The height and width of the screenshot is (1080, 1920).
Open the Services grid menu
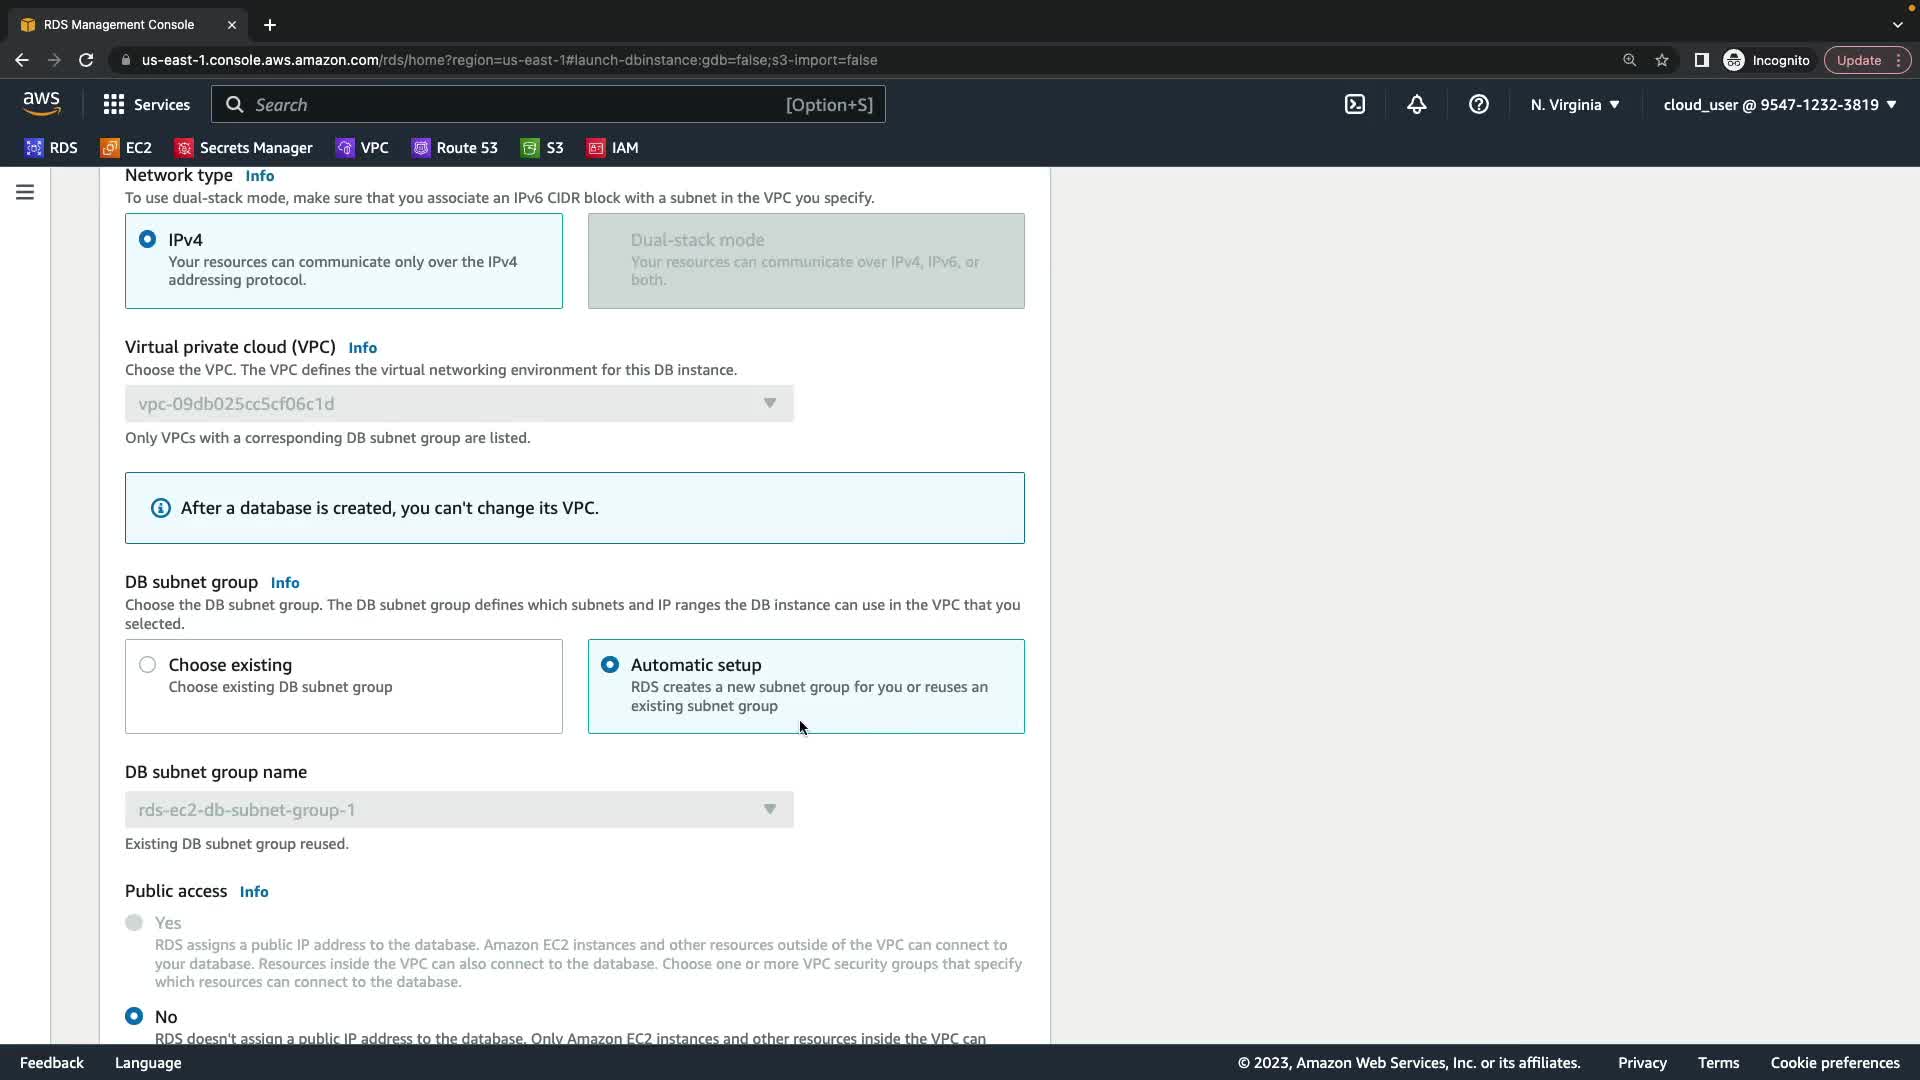146,104
